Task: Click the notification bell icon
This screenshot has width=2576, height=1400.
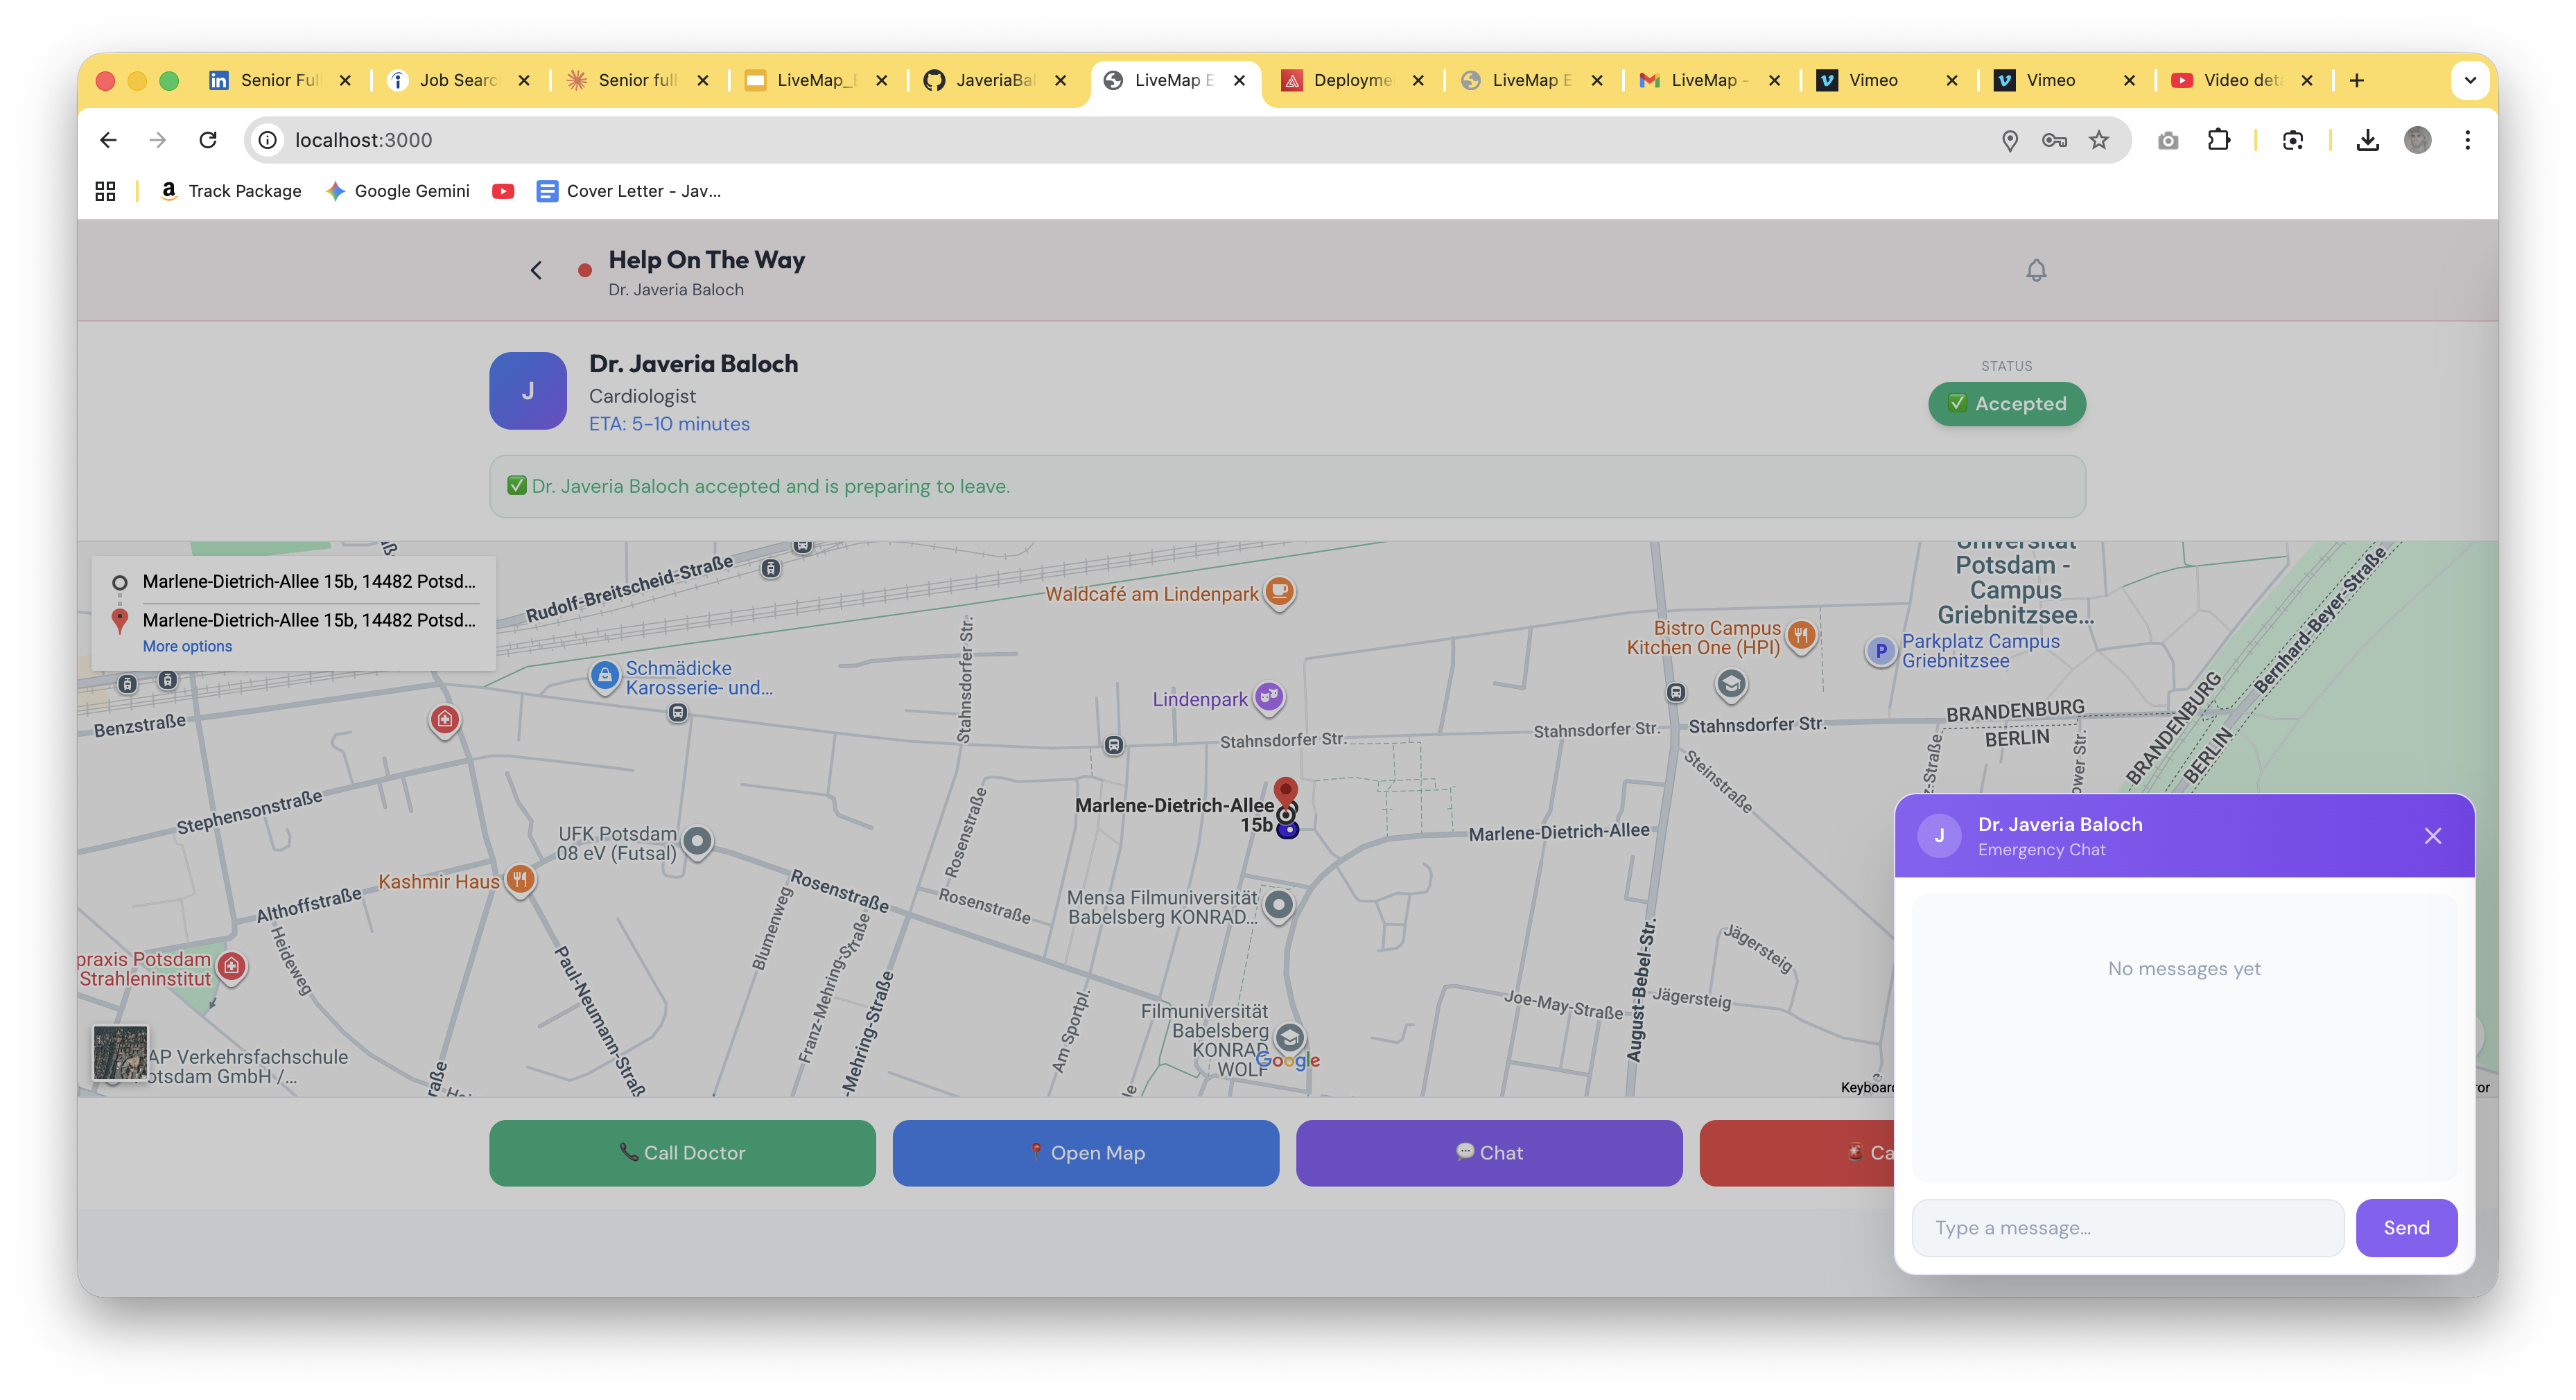Action: click(2036, 270)
